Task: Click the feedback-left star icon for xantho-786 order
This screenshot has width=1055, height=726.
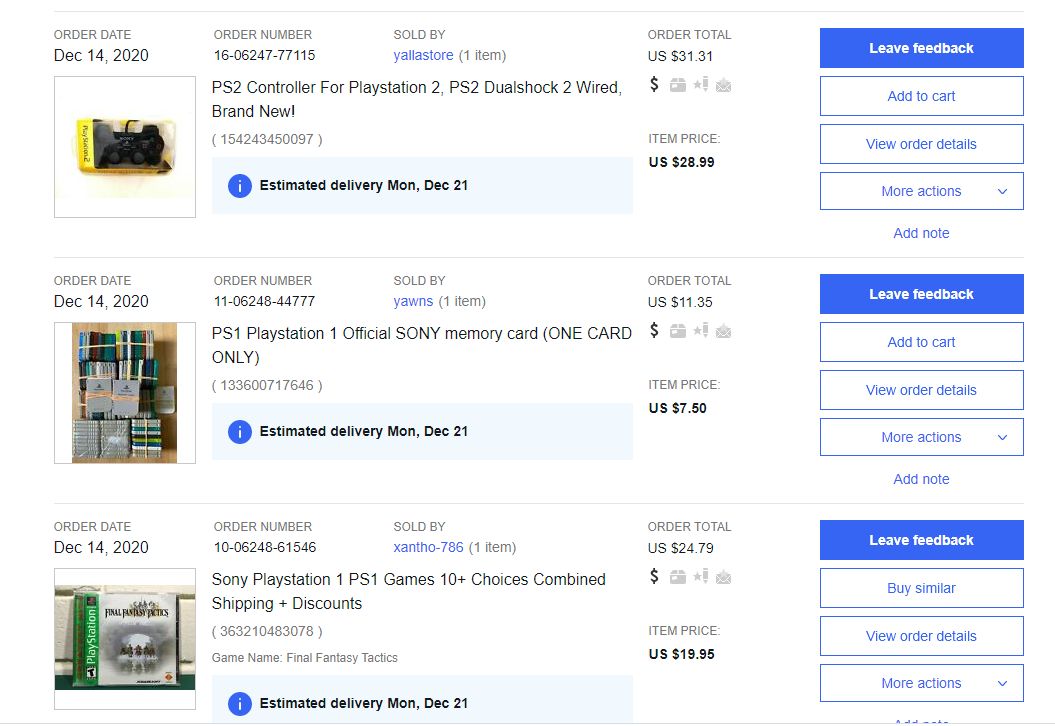Action: [701, 577]
